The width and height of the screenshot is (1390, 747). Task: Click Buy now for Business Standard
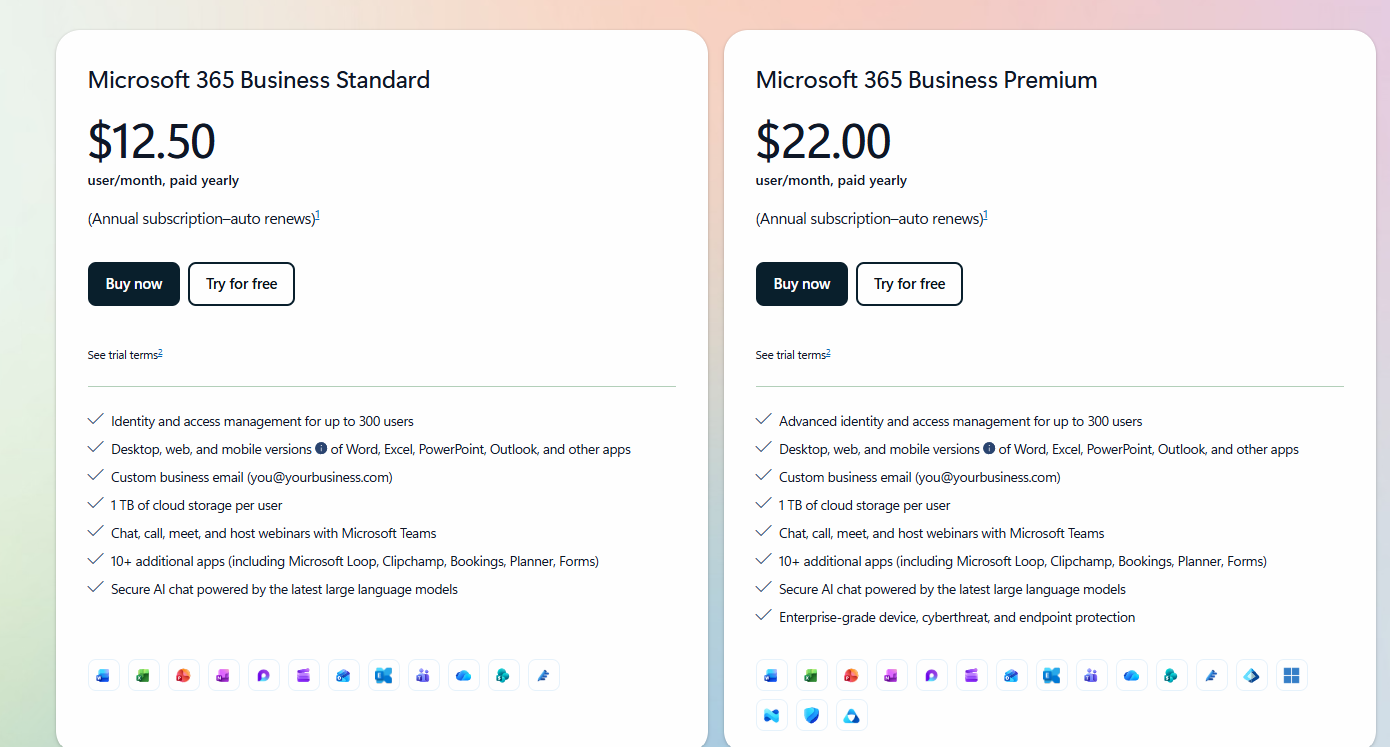[134, 284]
